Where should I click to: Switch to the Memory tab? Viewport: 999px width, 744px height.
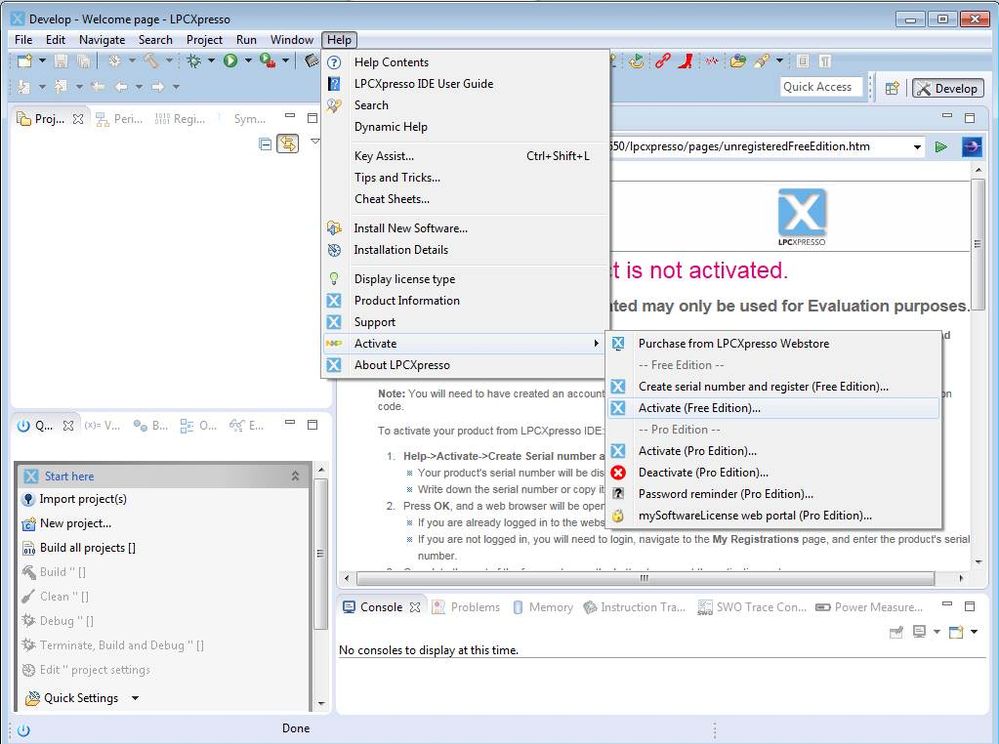543,607
